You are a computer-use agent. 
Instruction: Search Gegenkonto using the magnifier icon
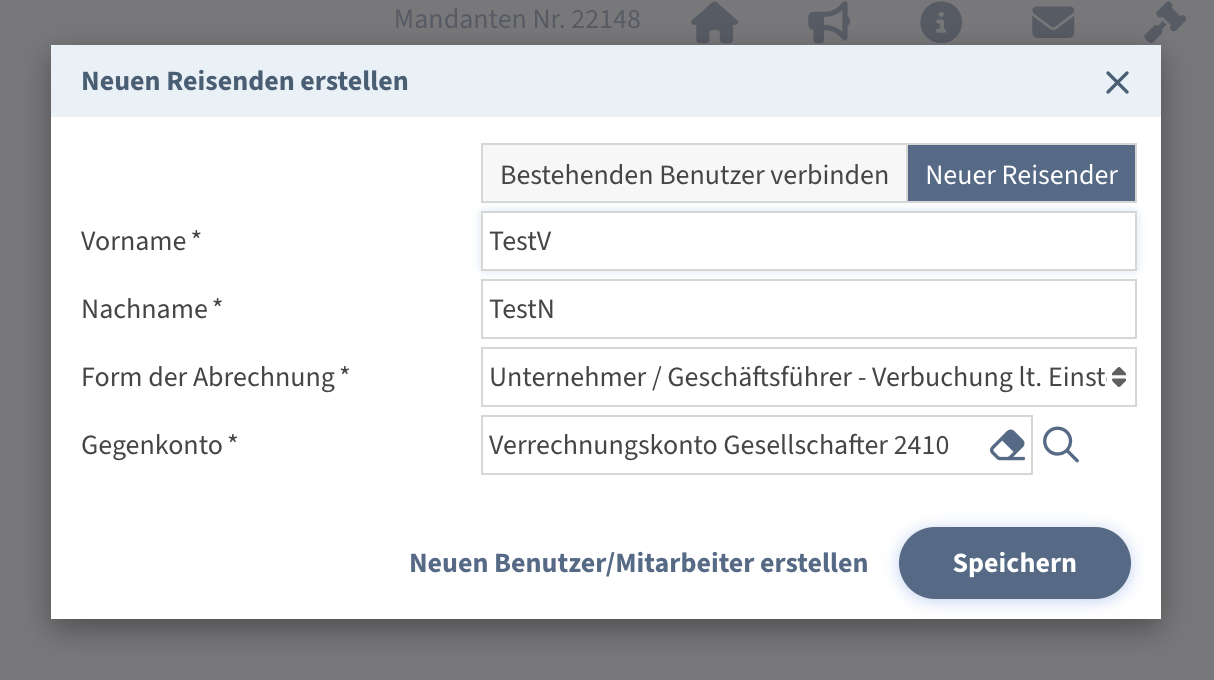[x=1061, y=445]
